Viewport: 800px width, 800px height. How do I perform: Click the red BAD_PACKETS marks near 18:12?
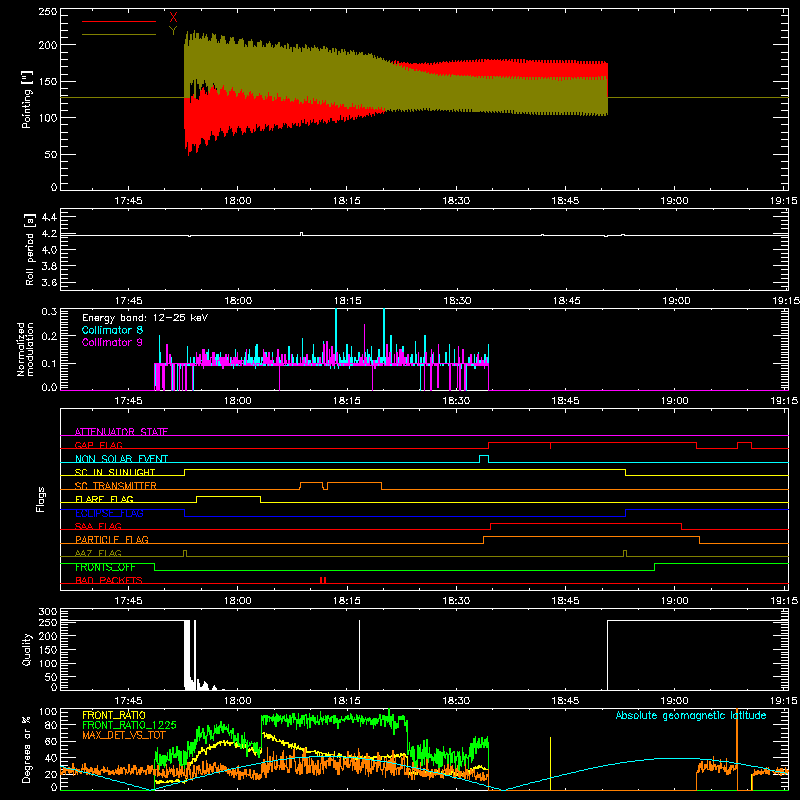[x=323, y=580]
